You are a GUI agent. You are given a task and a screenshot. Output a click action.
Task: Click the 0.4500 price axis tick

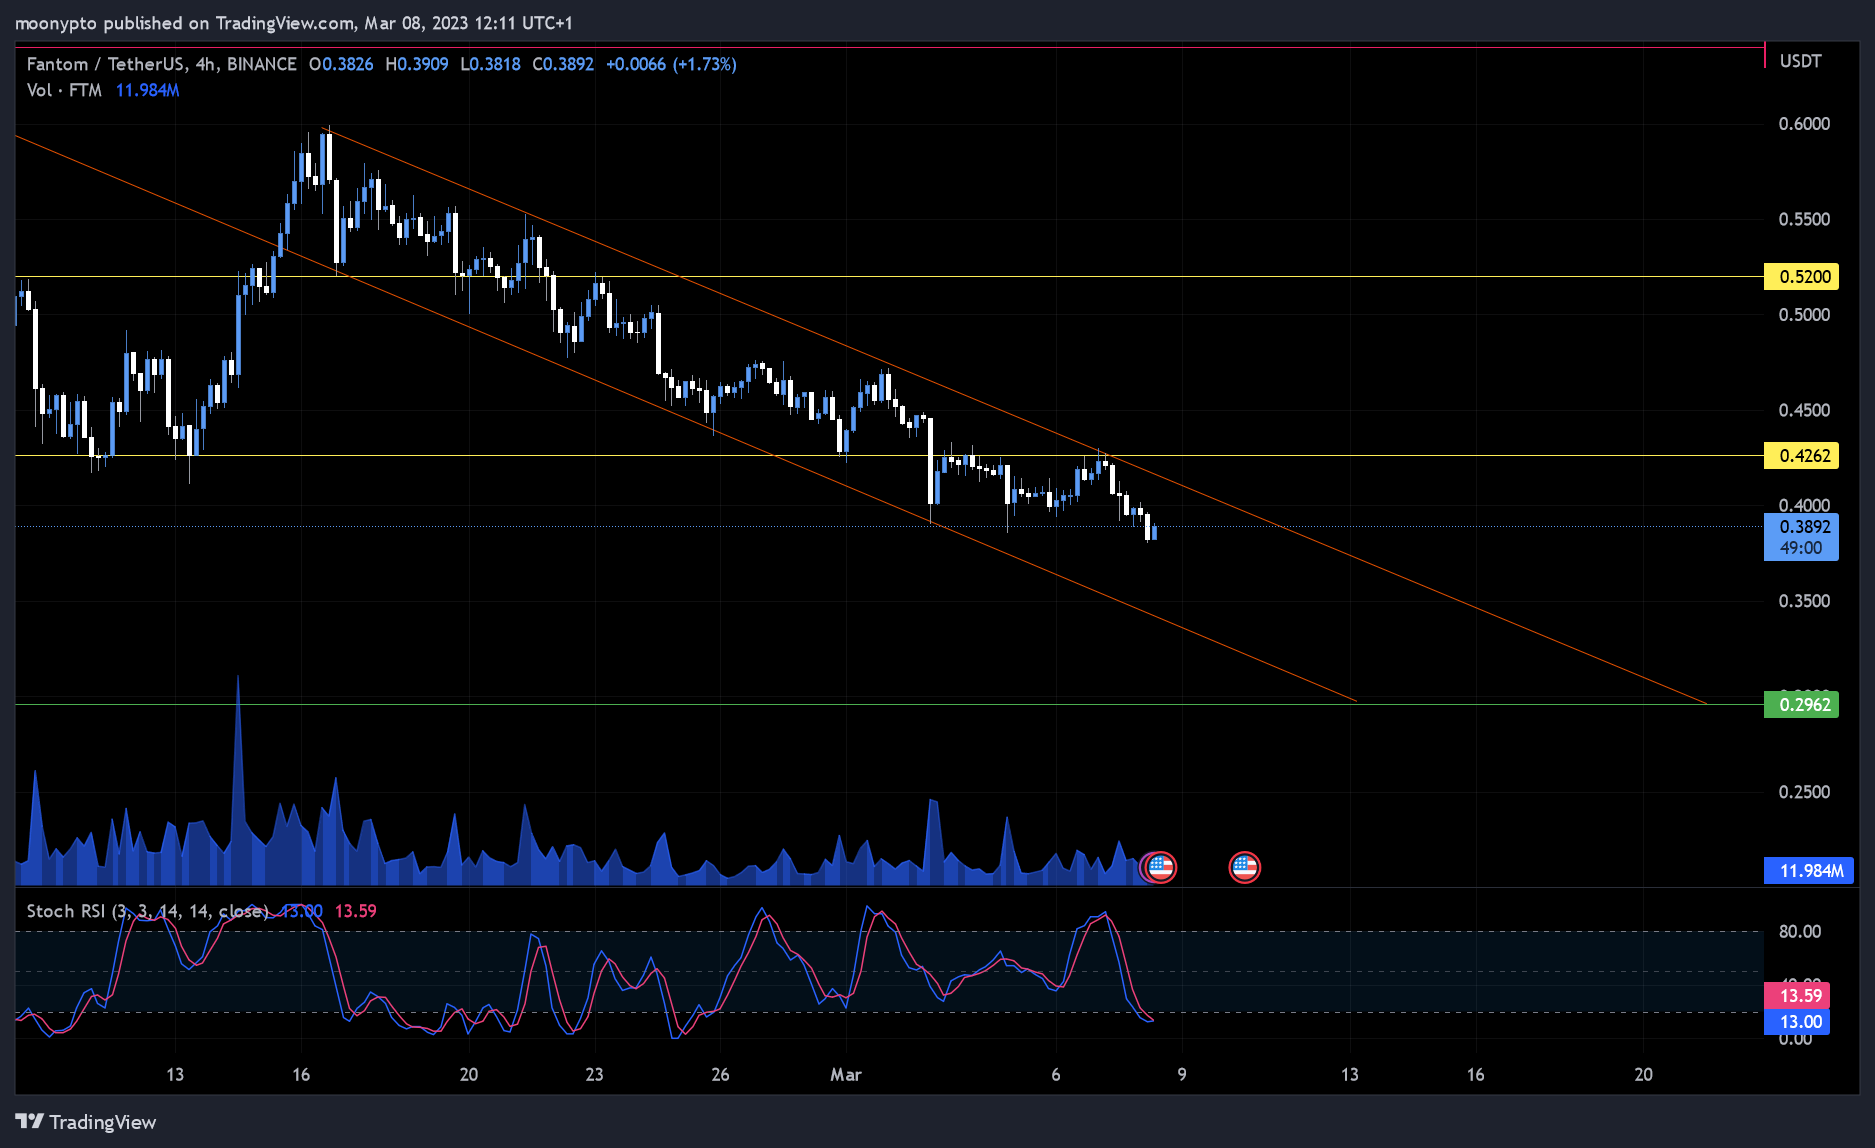pyautogui.click(x=1804, y=410)
